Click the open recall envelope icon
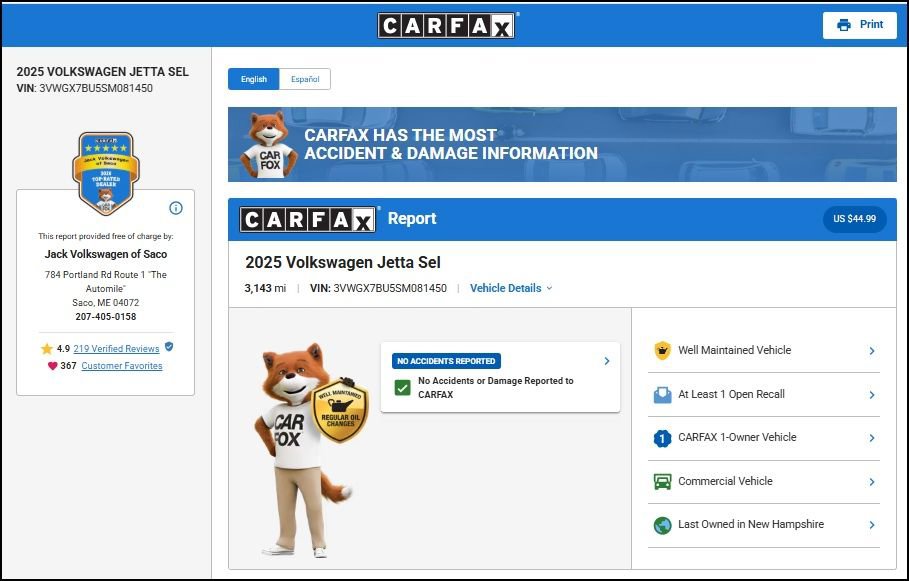This screenshot has height=581, width=909. pyautogui.click(x=662, y=395)
